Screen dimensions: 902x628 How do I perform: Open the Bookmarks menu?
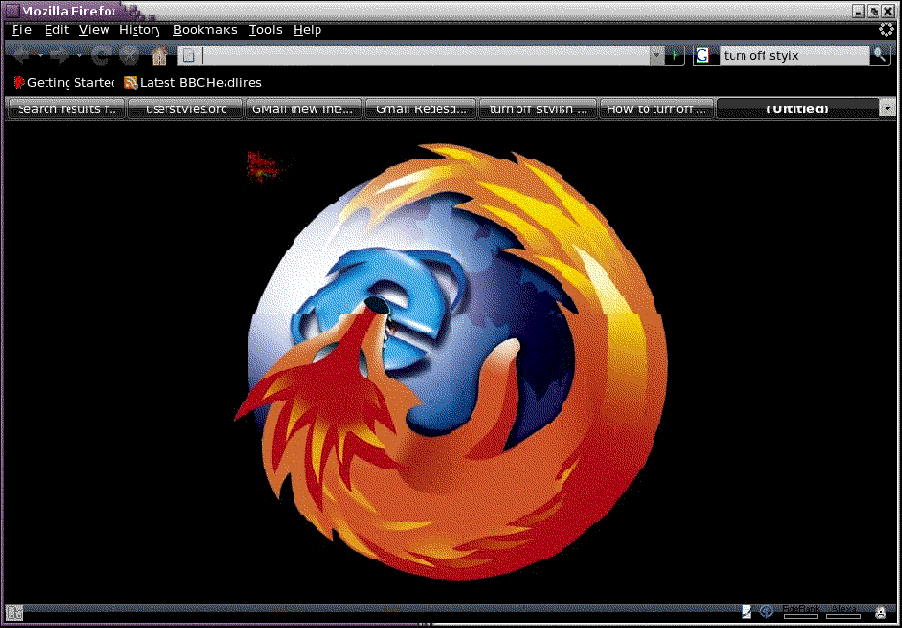(205, 30)
